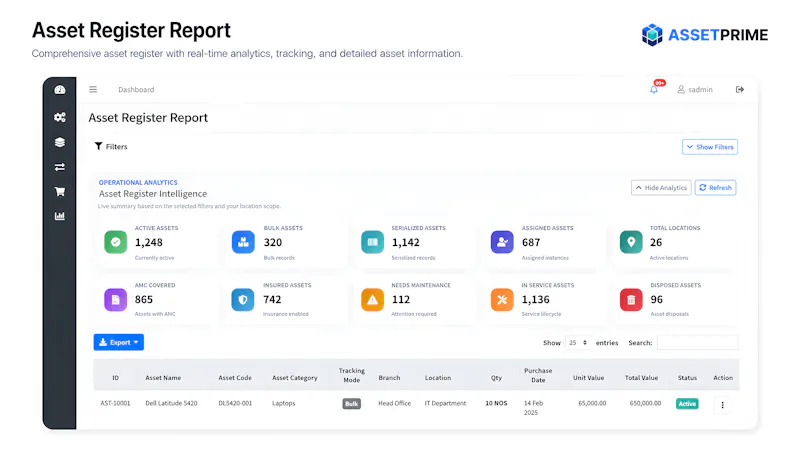Expand the Show Filters button
The image size is (800, 450).
(x=710, y=147)
